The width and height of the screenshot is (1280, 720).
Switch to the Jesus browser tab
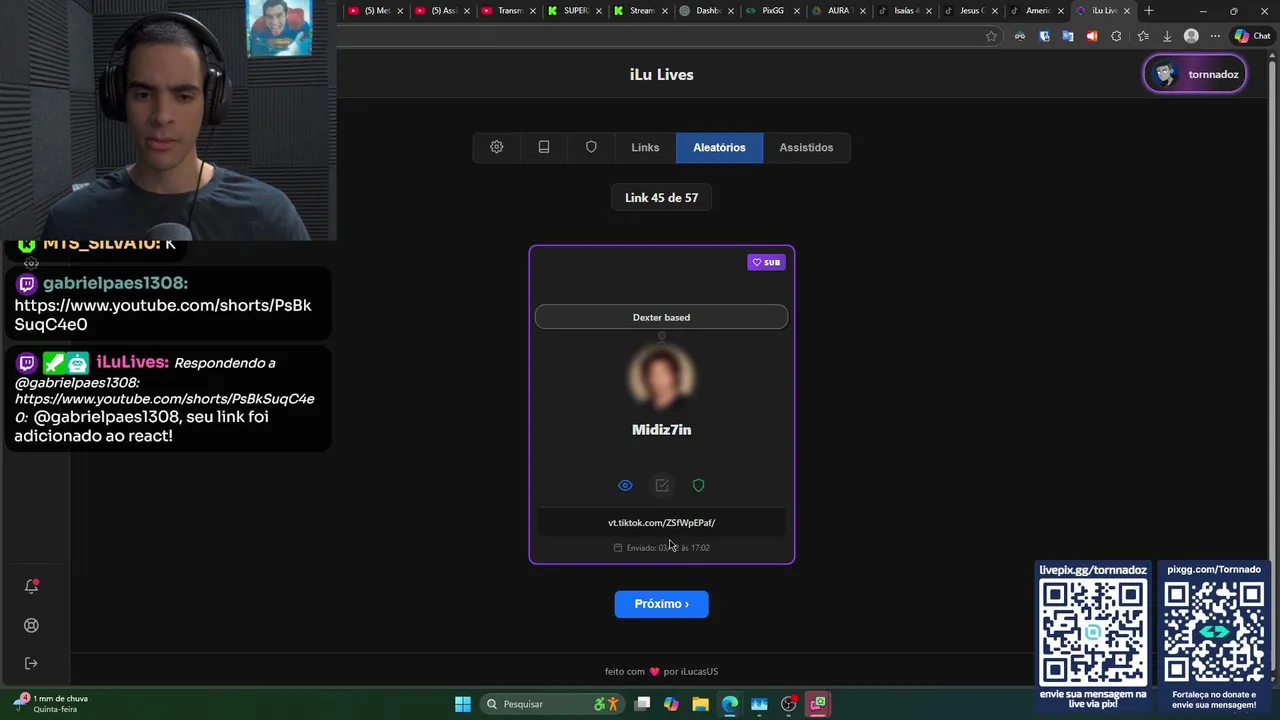tap(971, 11)
